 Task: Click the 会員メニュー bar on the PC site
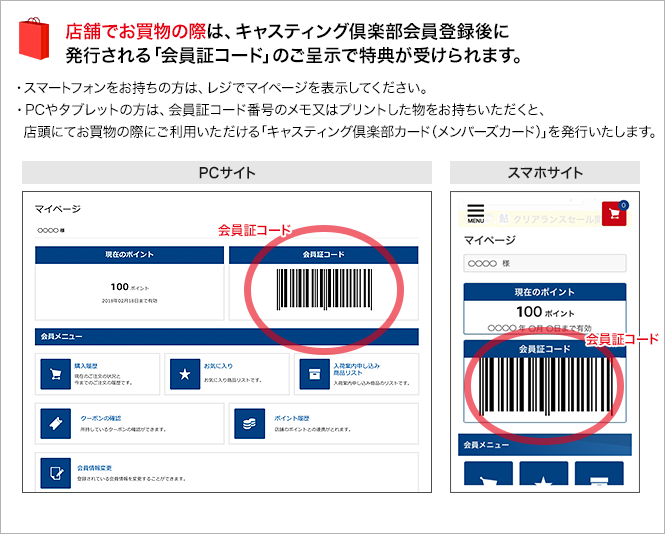pyautogui.click(x=227, y=336)
